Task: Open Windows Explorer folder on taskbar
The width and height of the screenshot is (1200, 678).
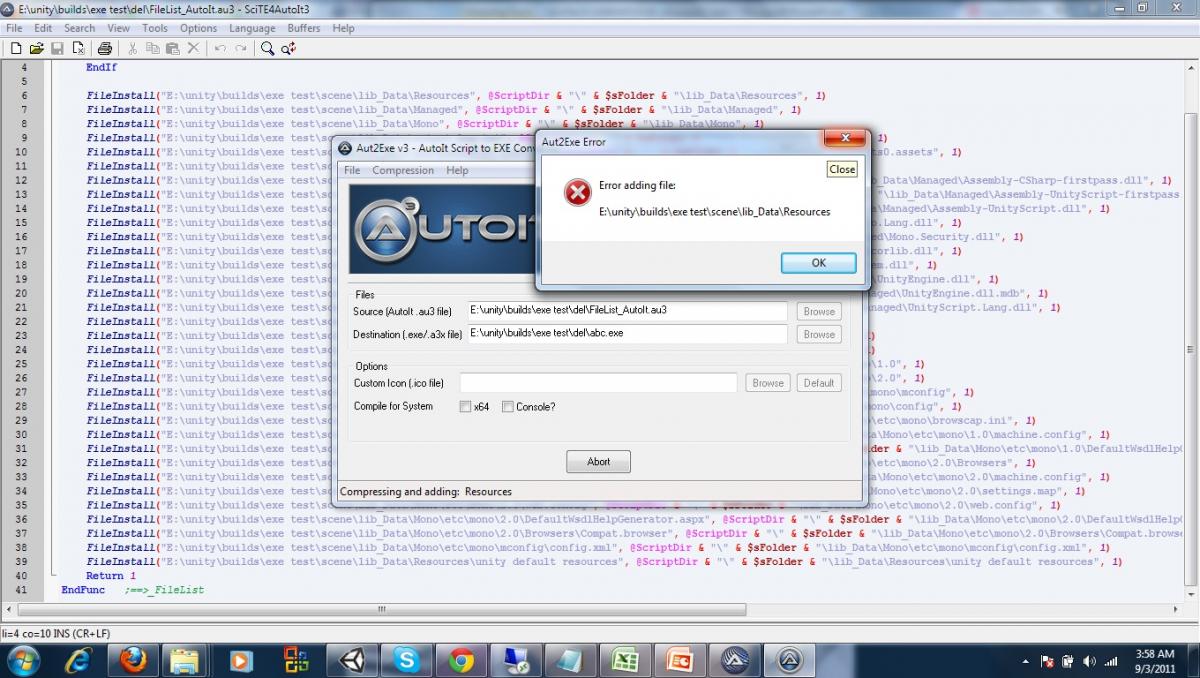Action: [x=185, y=659]
